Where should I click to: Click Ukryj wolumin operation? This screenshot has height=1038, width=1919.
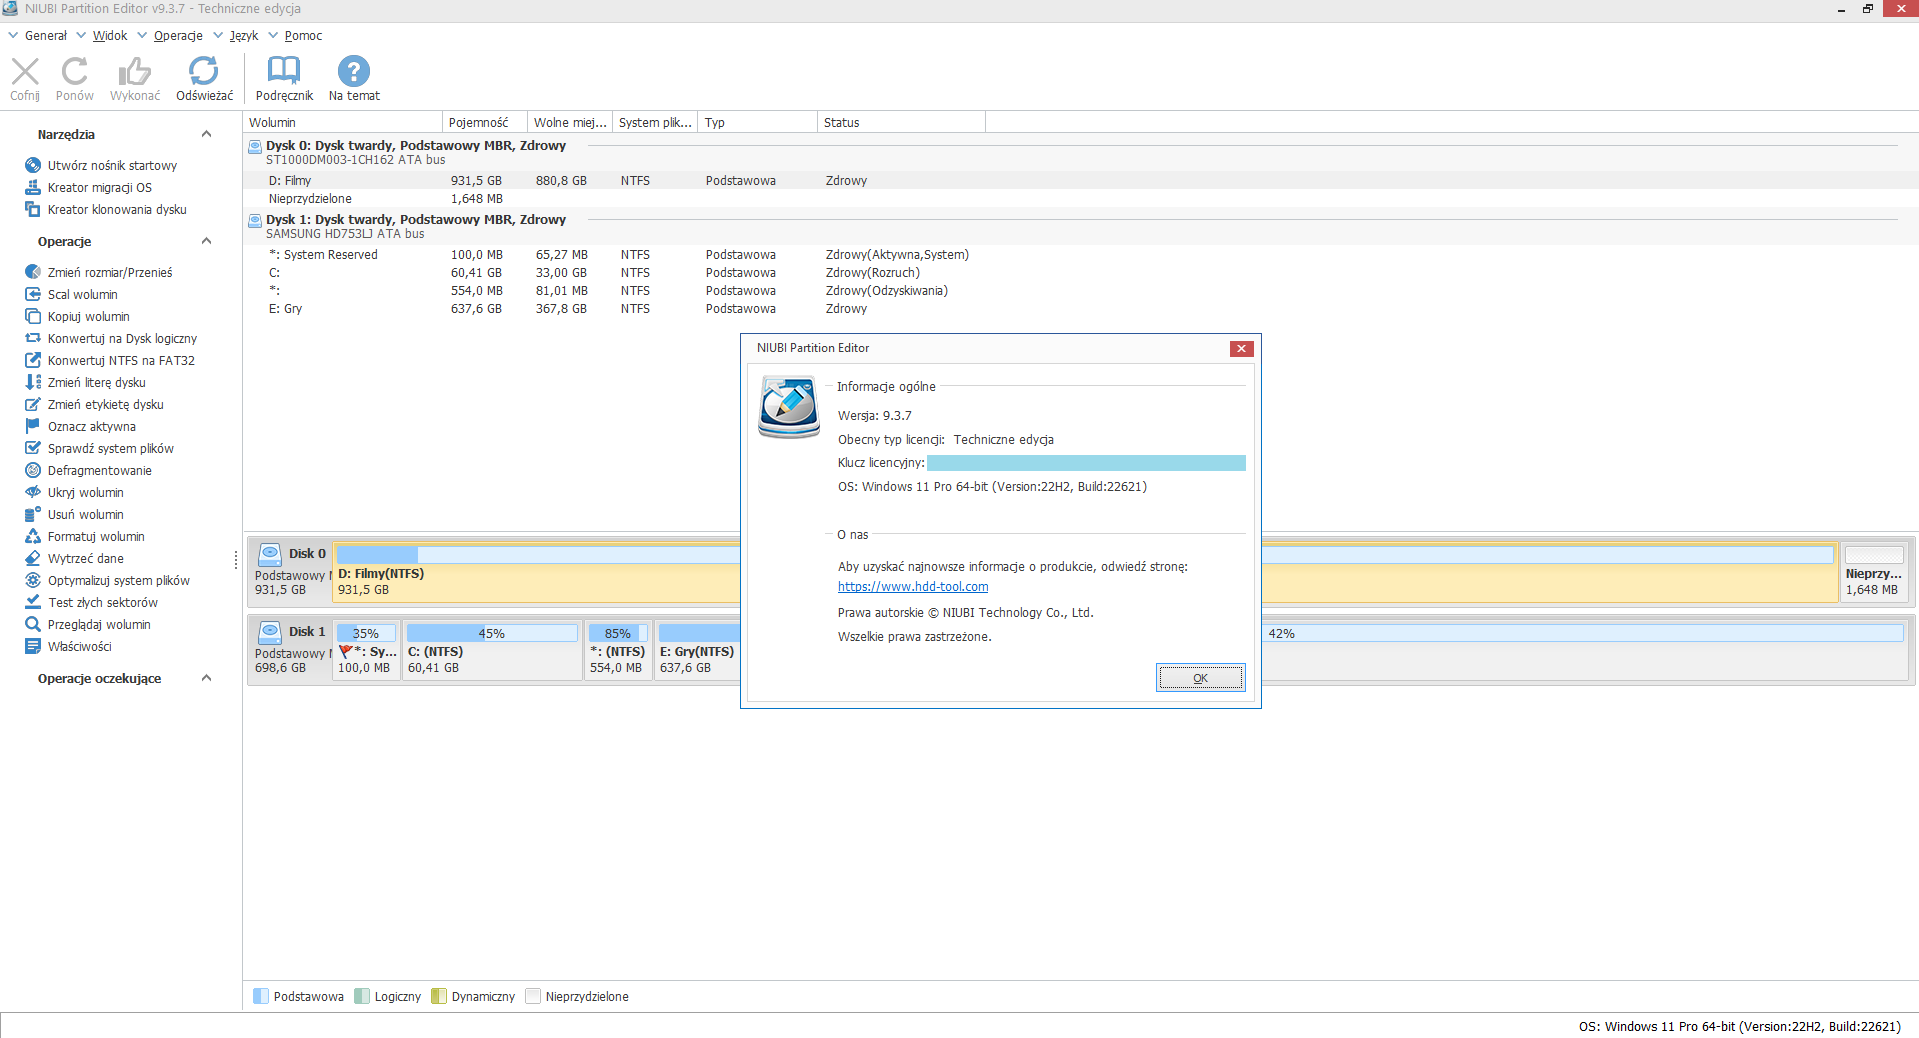pos(86,493)
